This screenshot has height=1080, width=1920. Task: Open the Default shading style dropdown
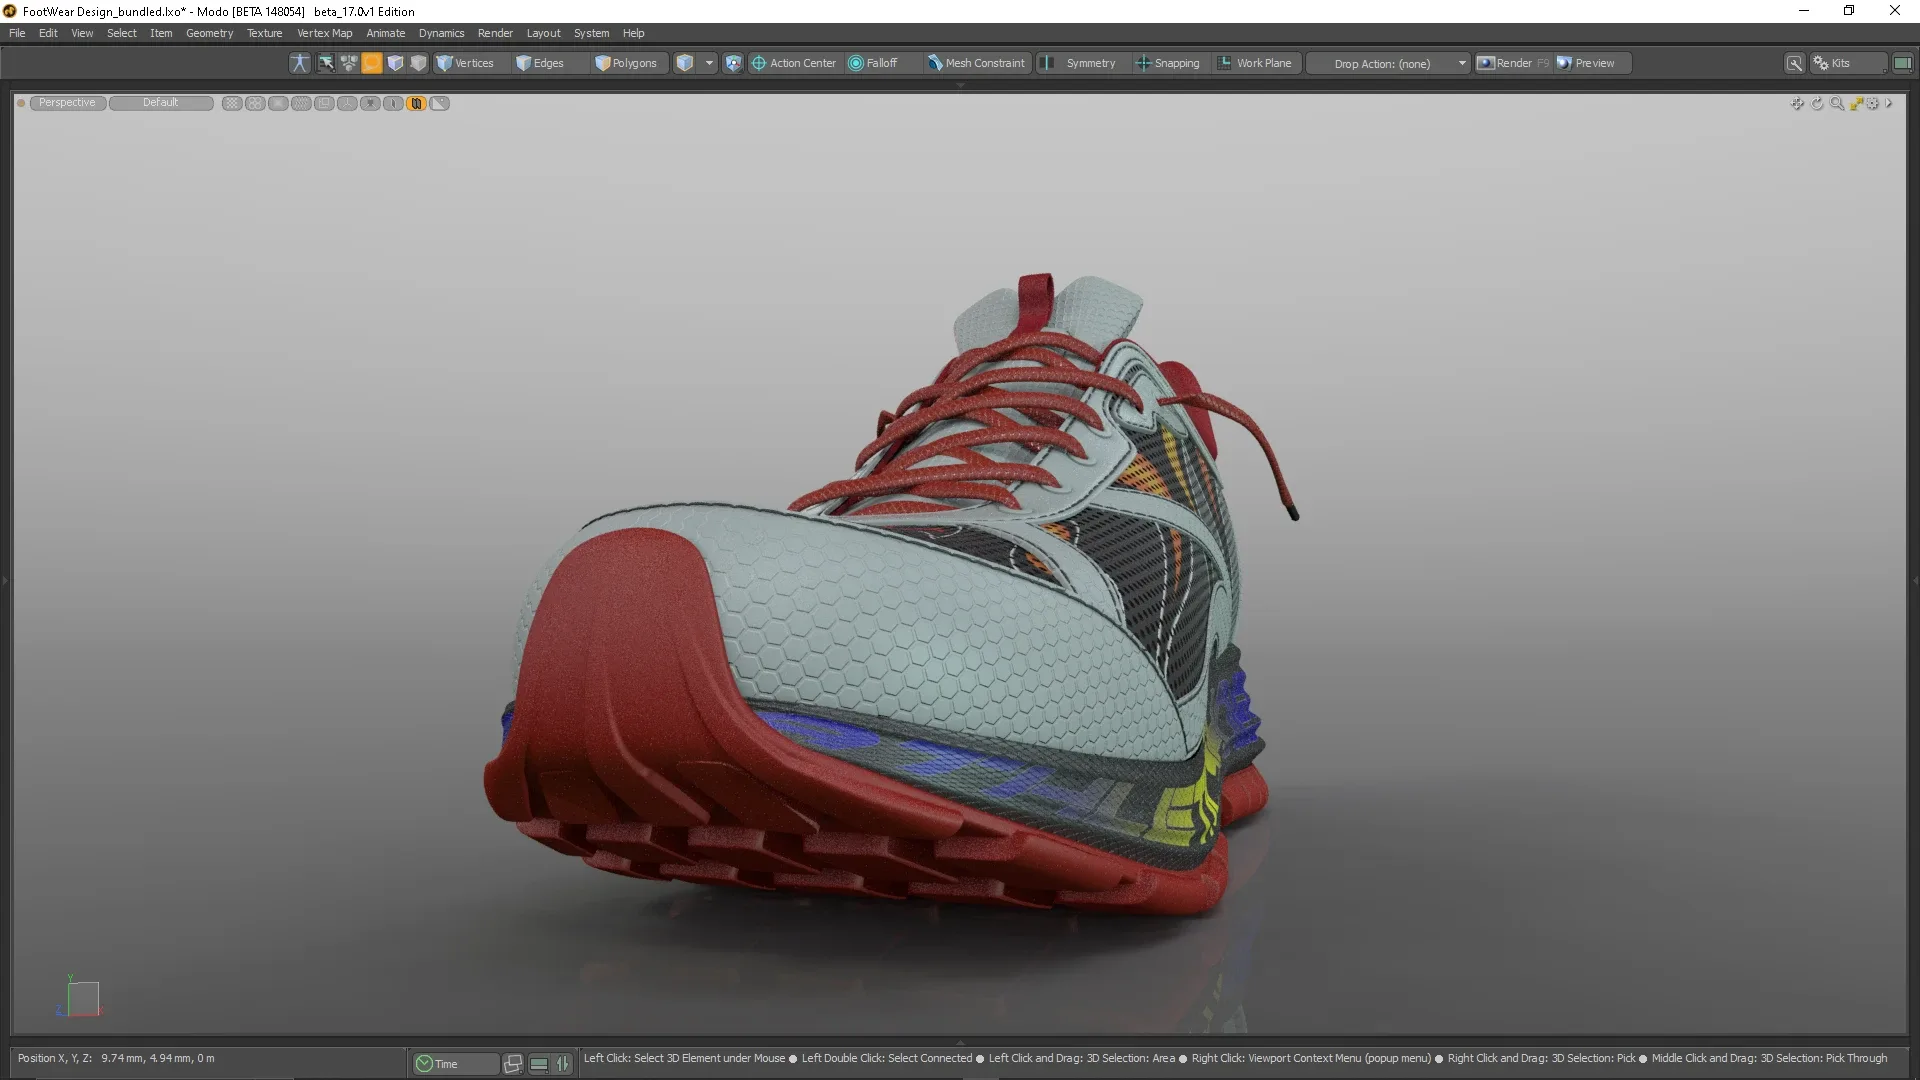pyautogui.click(x=161, y=103)
